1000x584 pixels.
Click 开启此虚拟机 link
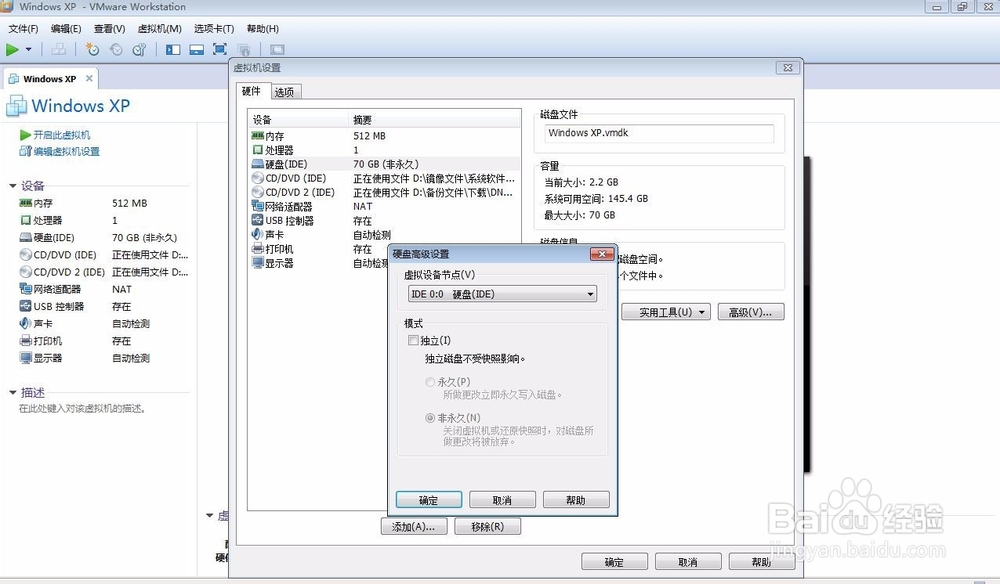click(62, 135)
